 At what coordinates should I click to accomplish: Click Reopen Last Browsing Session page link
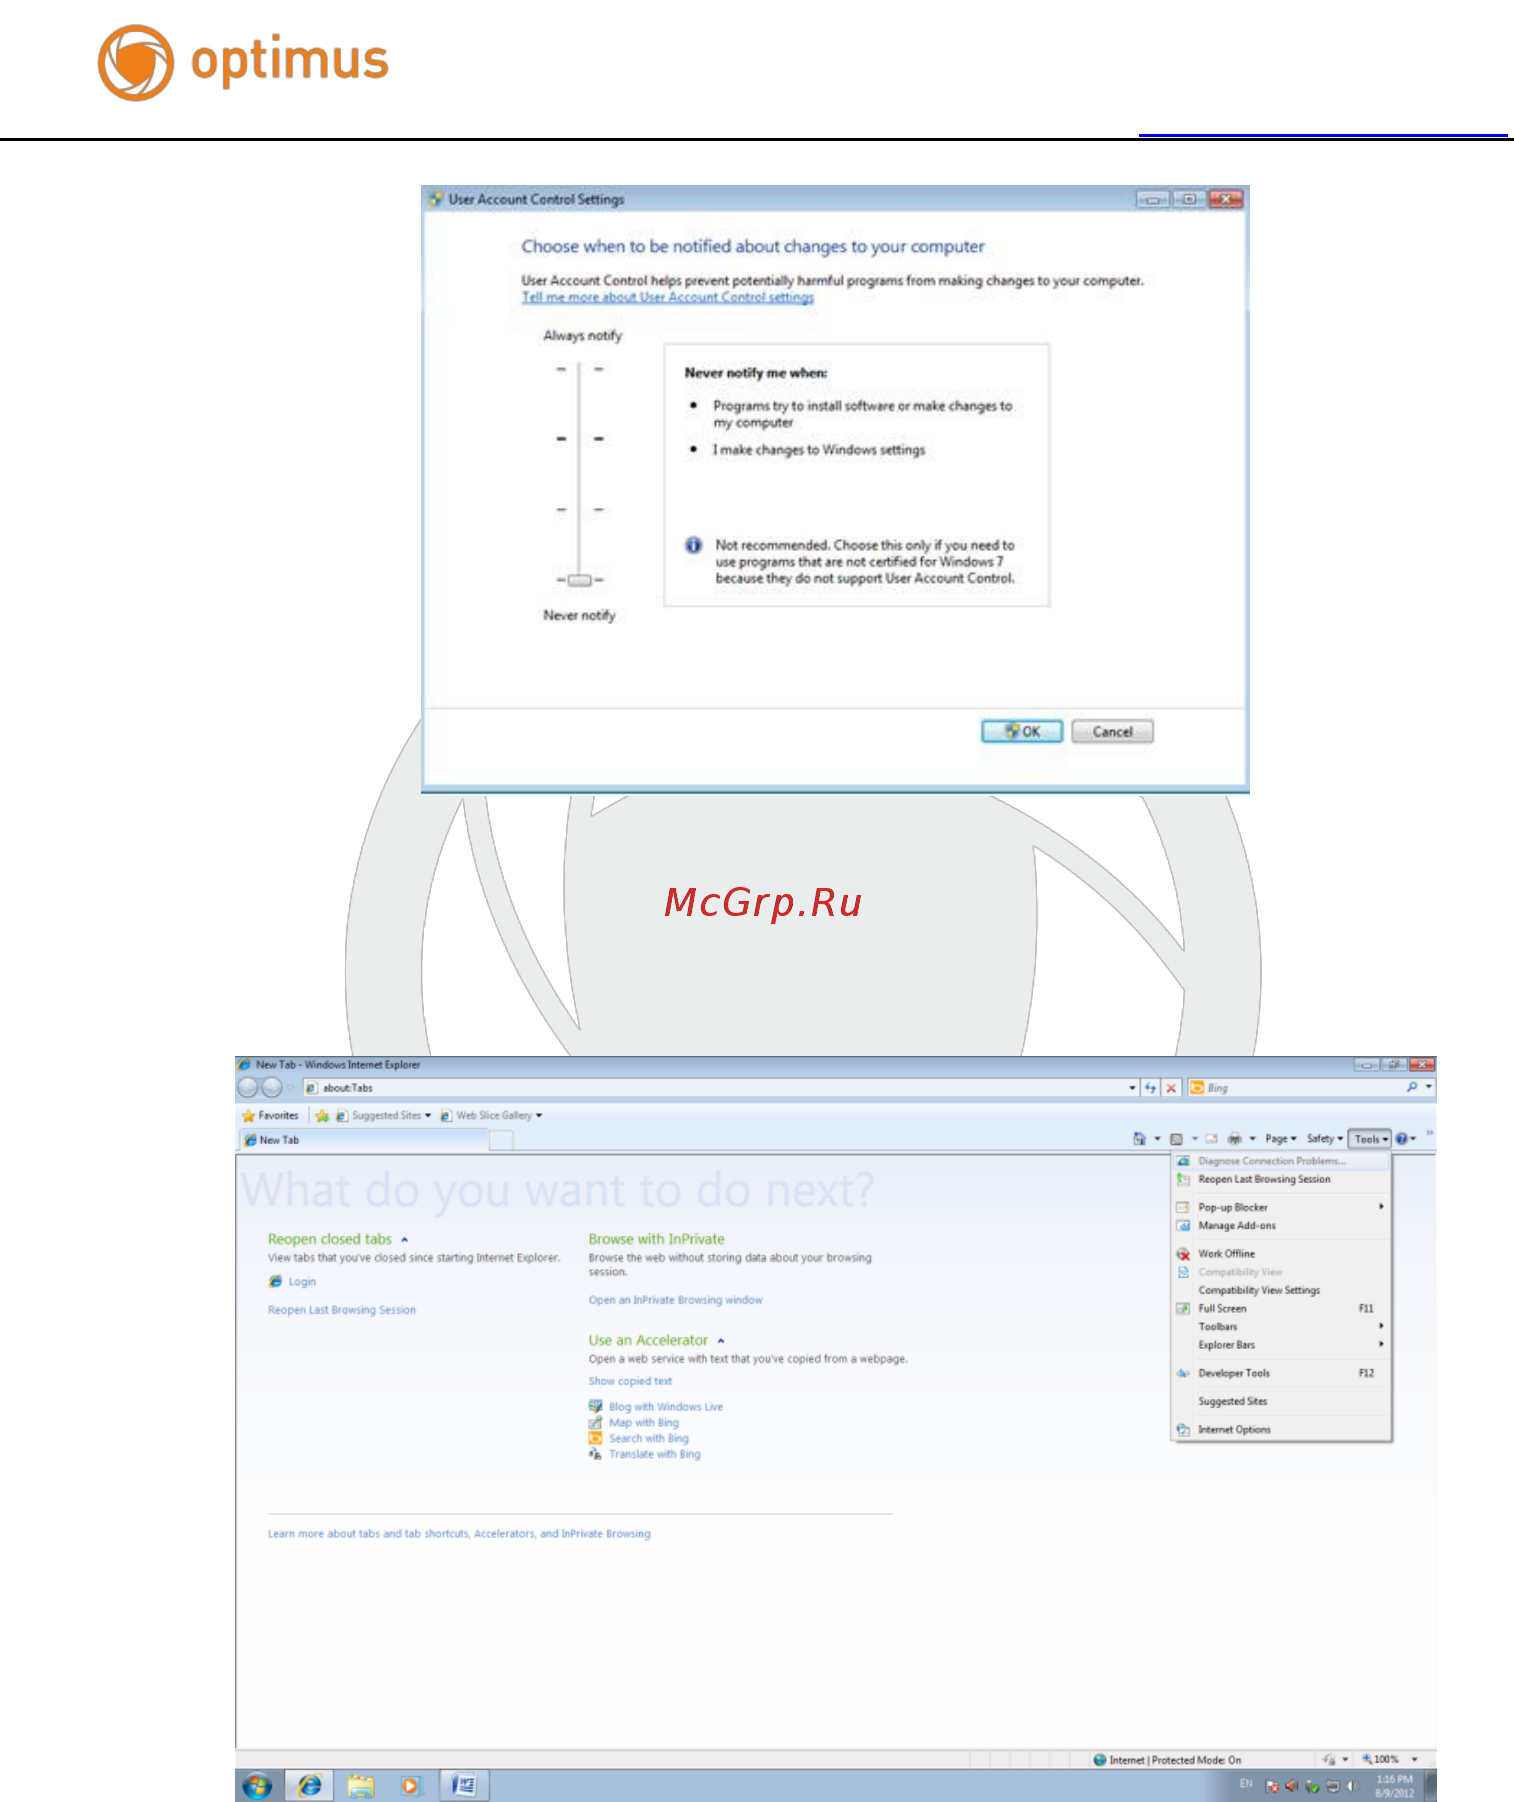point(342,1311)
